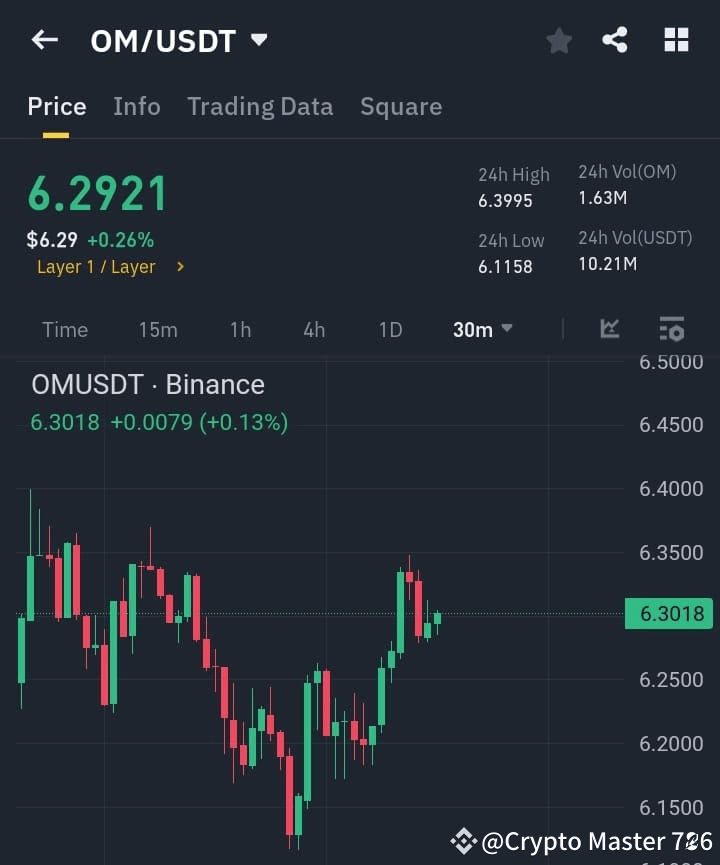Open the back navigation arrow

[x=43, y=40]
